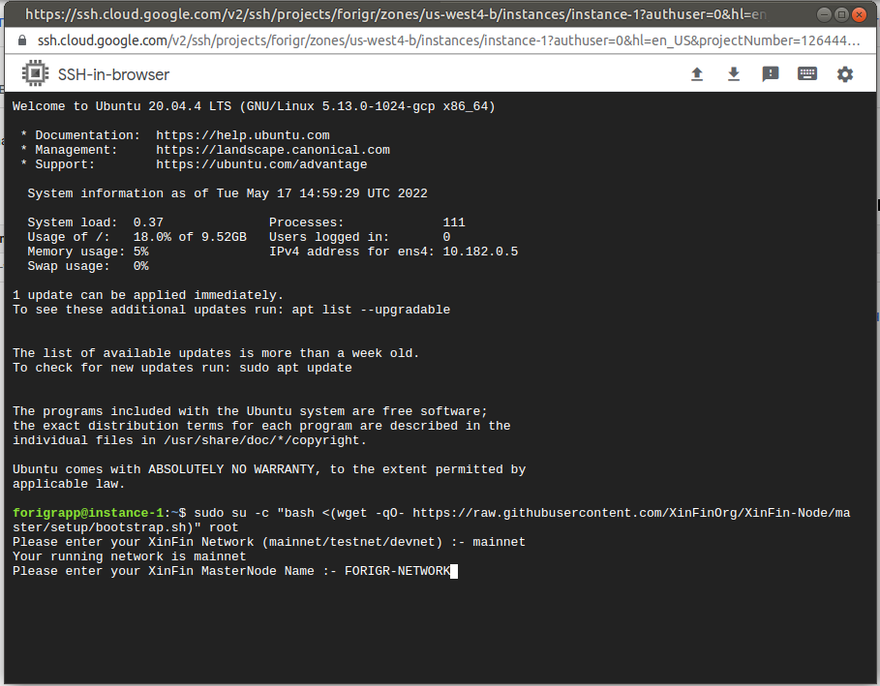Click the download file icon

[x=733, y=75]
